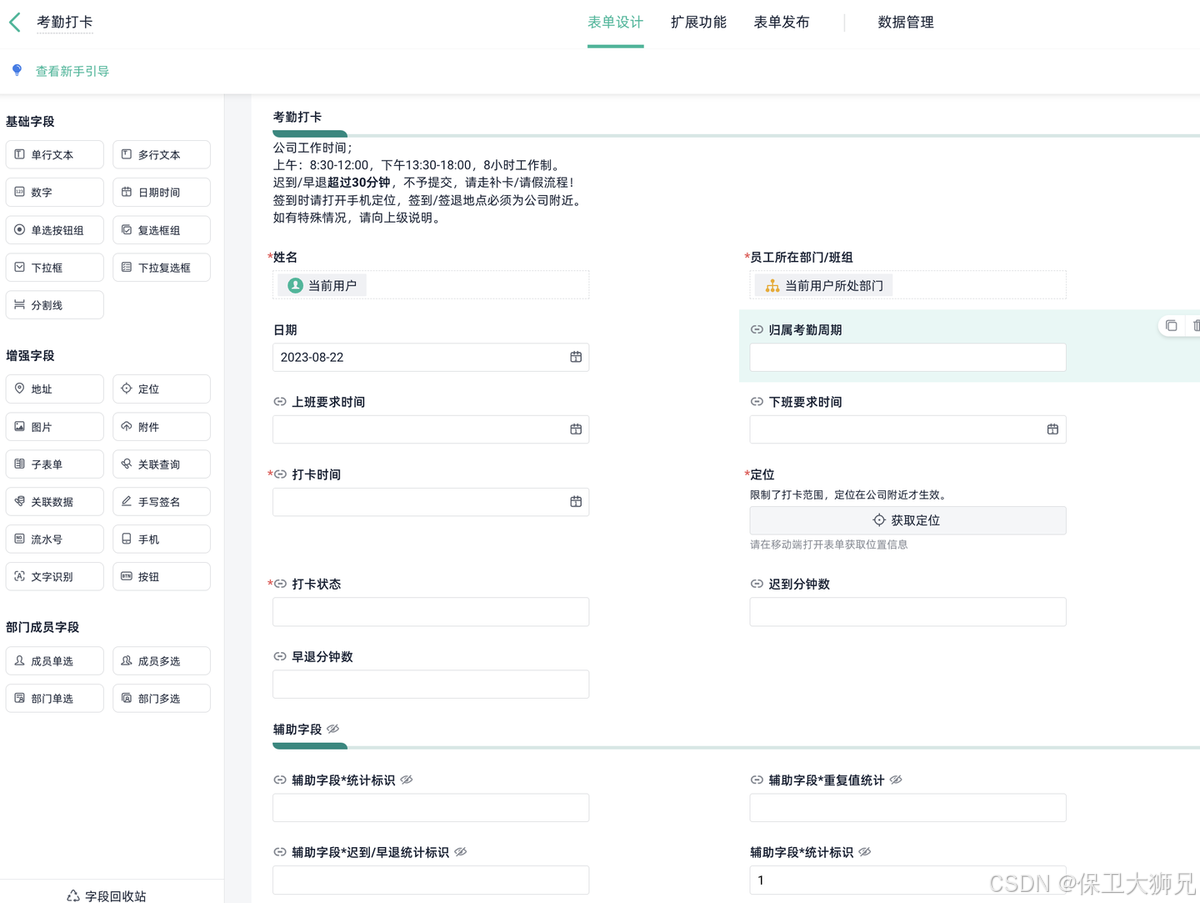Open calendar picker for 上班要求时间

click(576, 429)
